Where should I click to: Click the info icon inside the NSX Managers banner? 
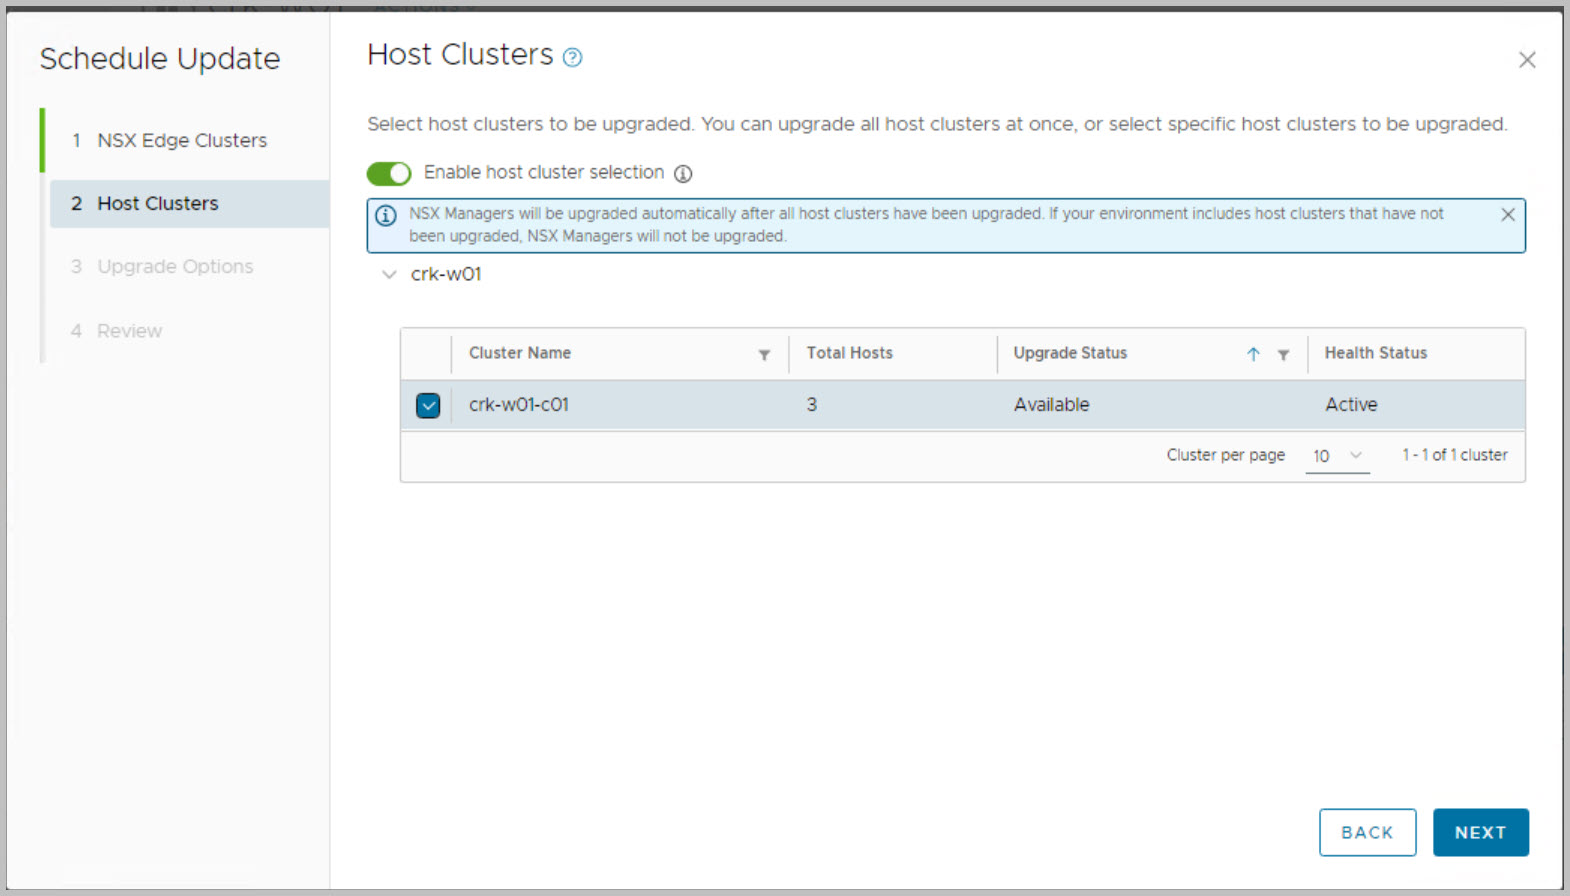386,215
